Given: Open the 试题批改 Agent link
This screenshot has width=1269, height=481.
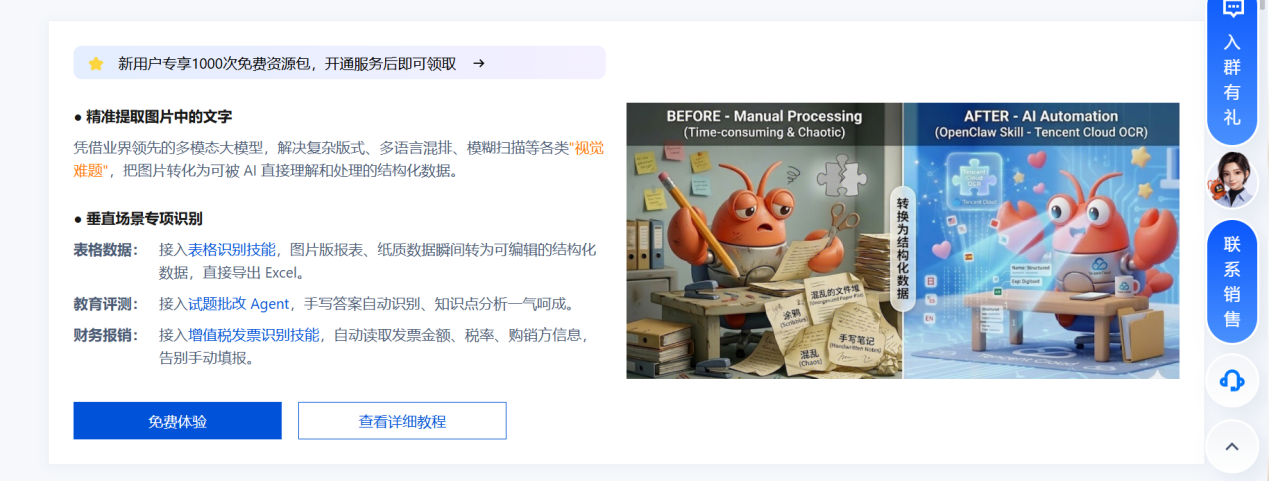Looking at the screenshot, I should click(239, 303).
